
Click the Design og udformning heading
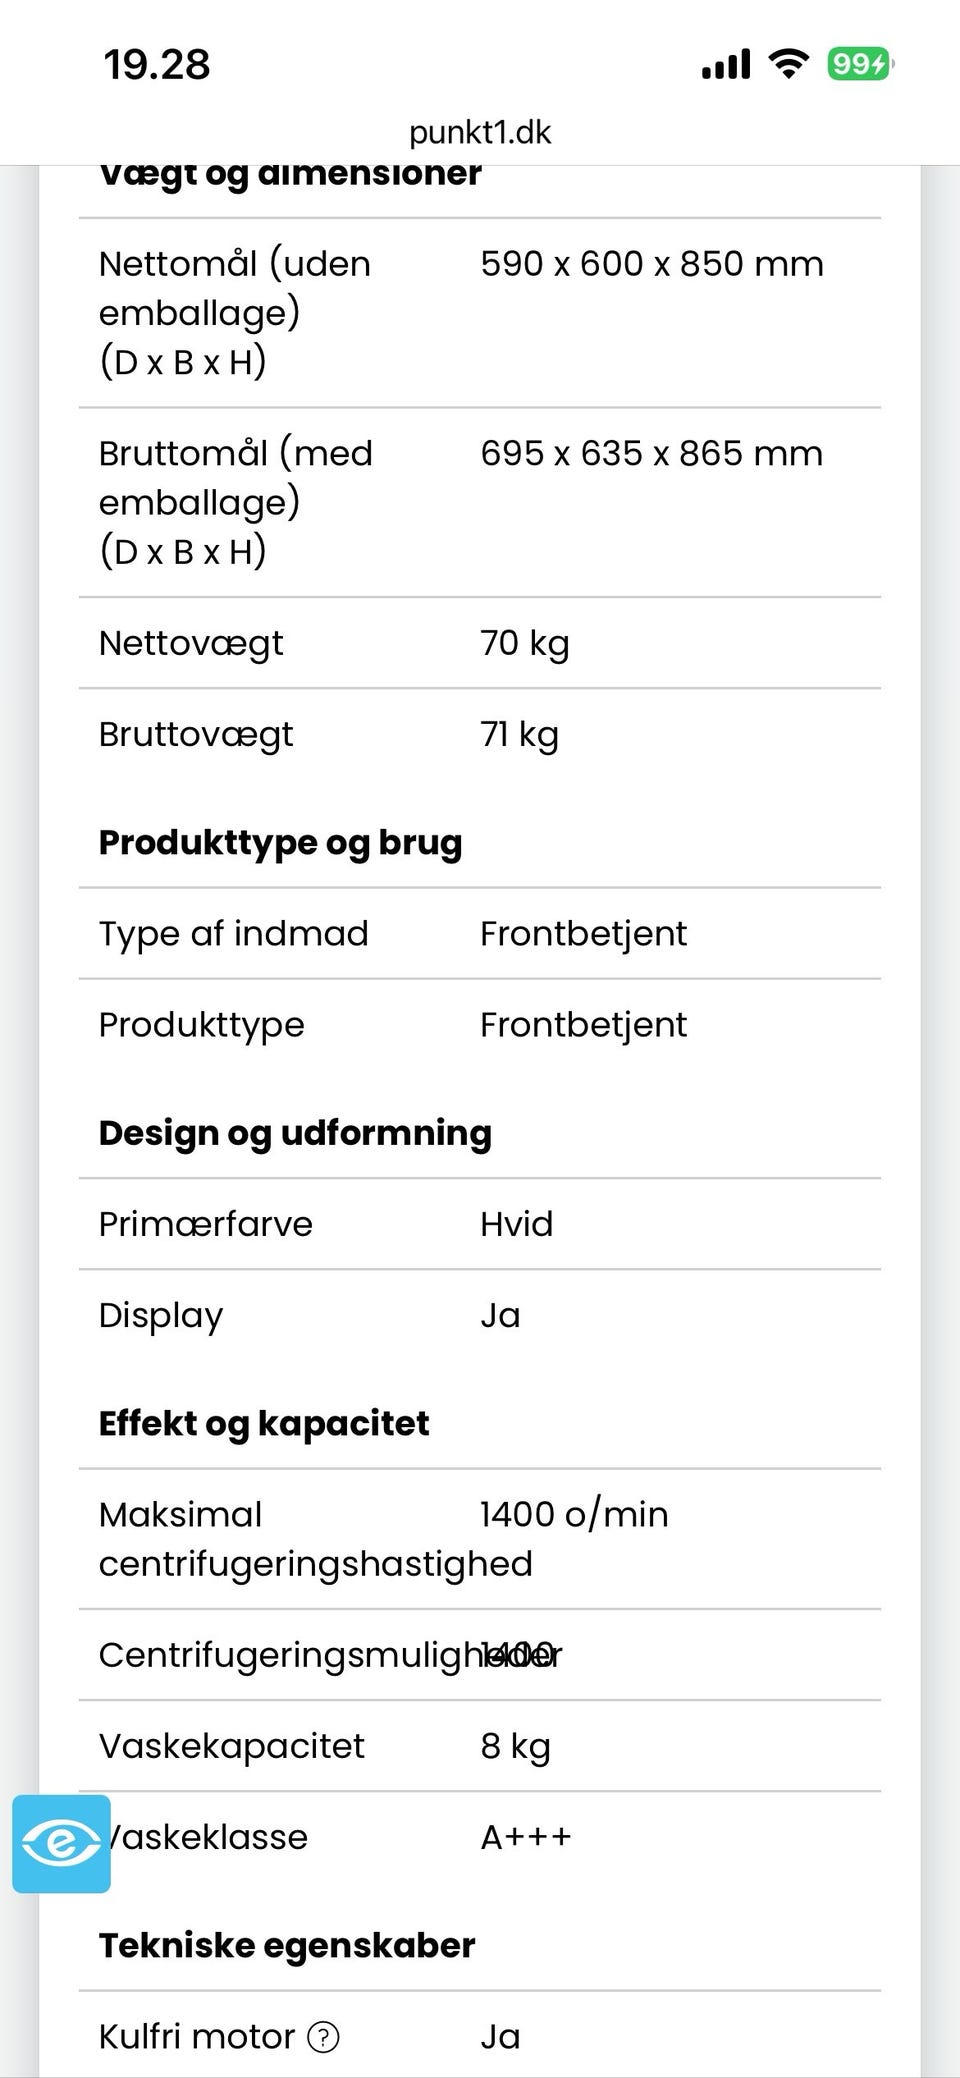295,1133
